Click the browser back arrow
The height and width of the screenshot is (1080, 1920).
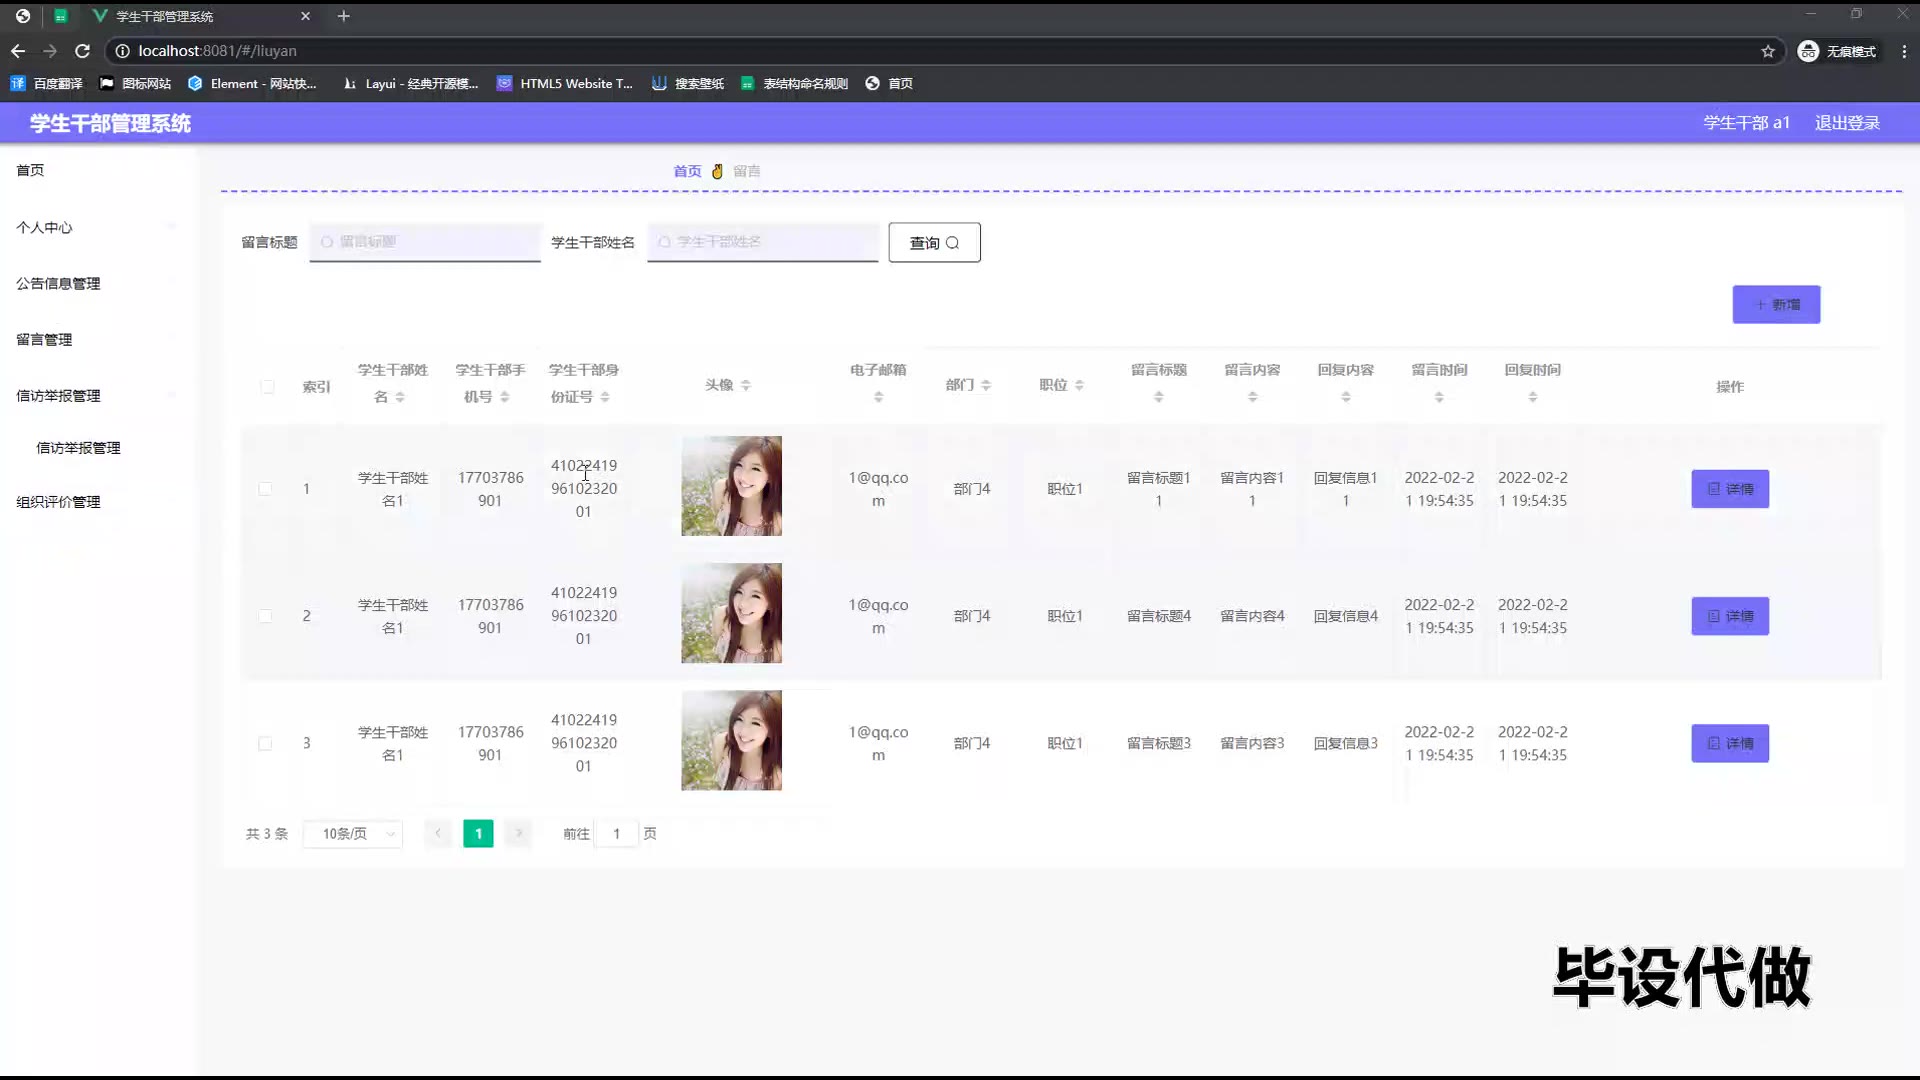pos(18,51)
